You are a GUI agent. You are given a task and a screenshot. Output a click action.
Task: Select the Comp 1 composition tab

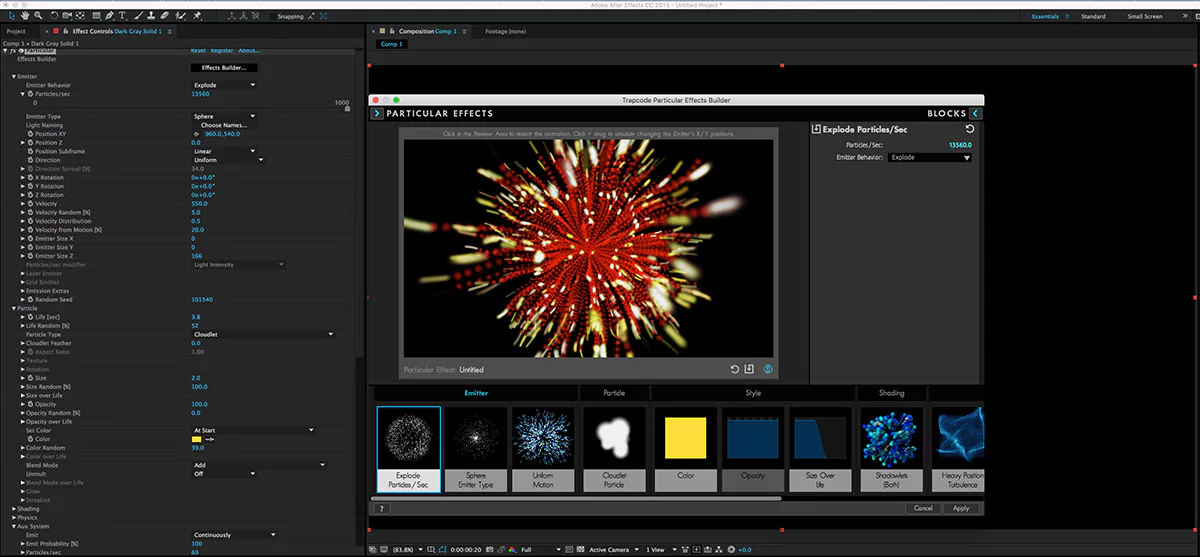click(391, 44)
